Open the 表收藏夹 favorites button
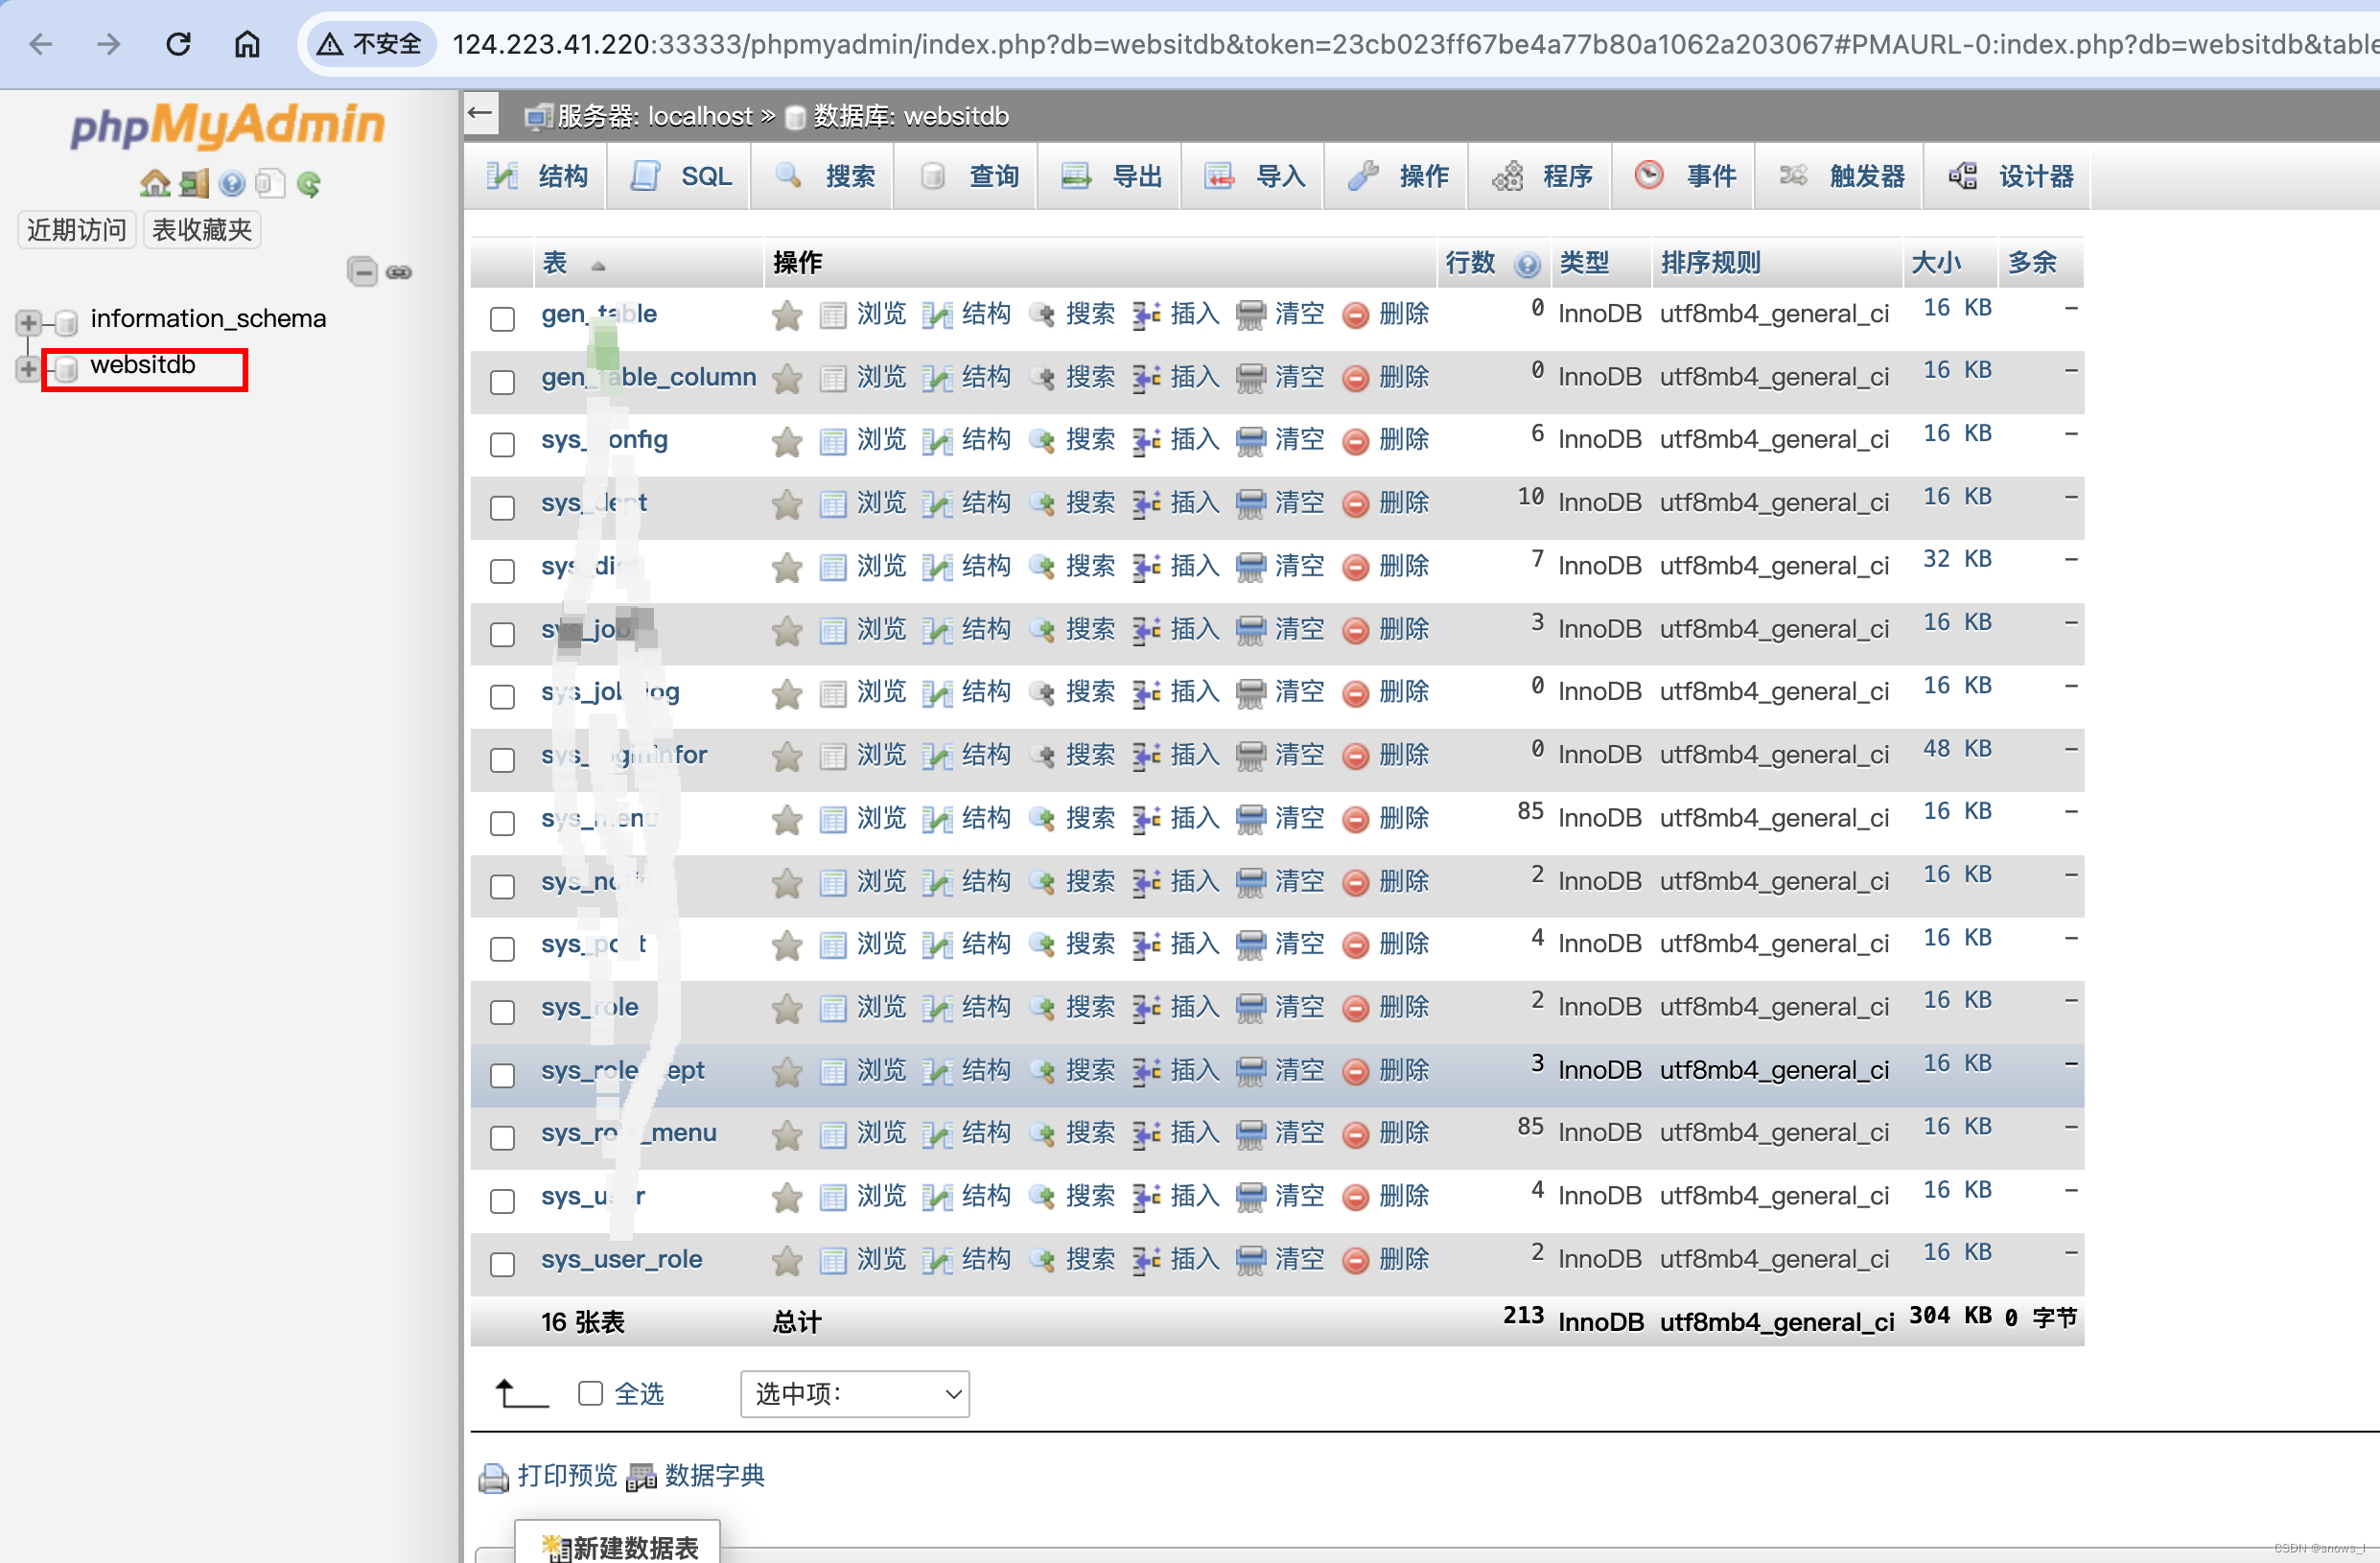The image size is (2380, 1563). pyautogui.click(x=201, y=230)
